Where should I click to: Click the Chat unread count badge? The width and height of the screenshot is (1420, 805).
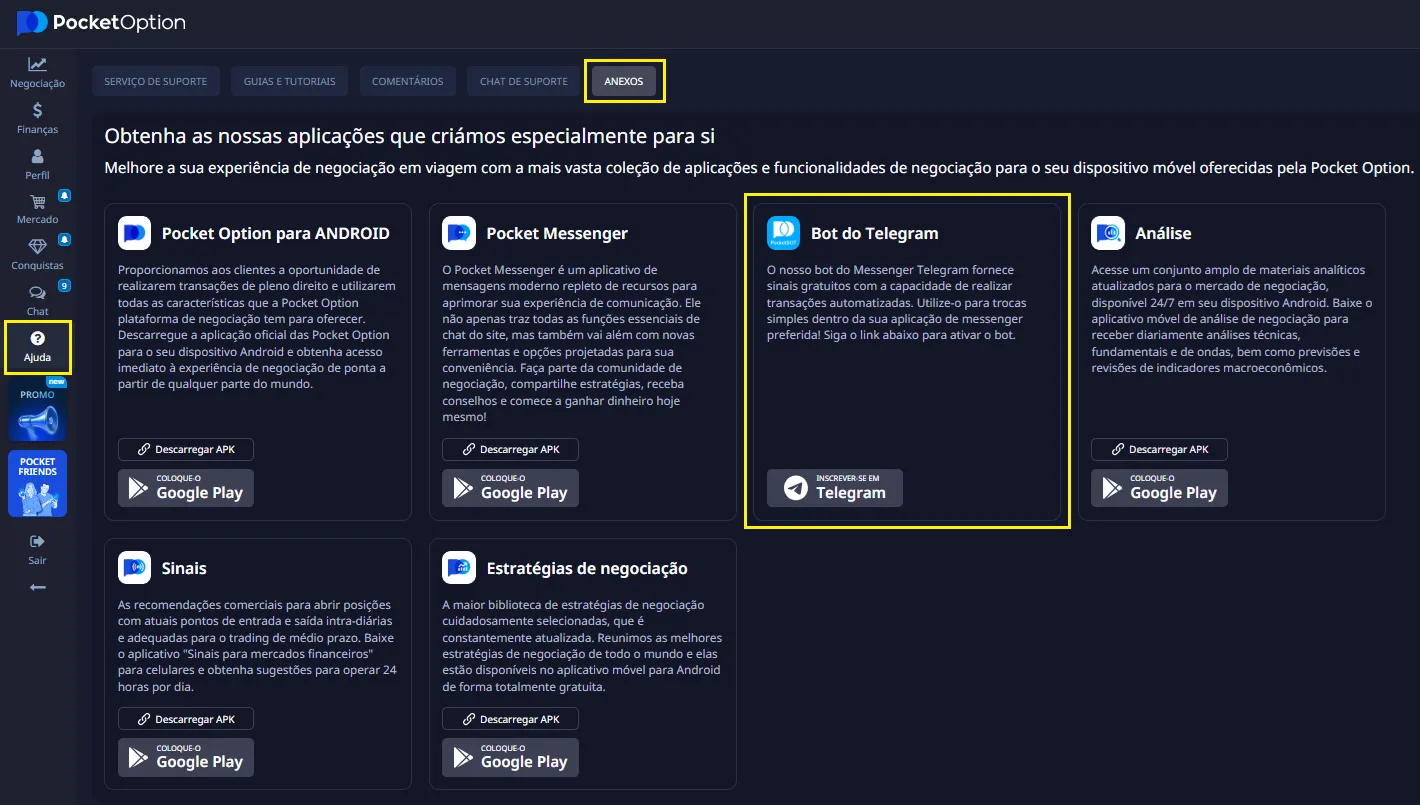point(64,286)
